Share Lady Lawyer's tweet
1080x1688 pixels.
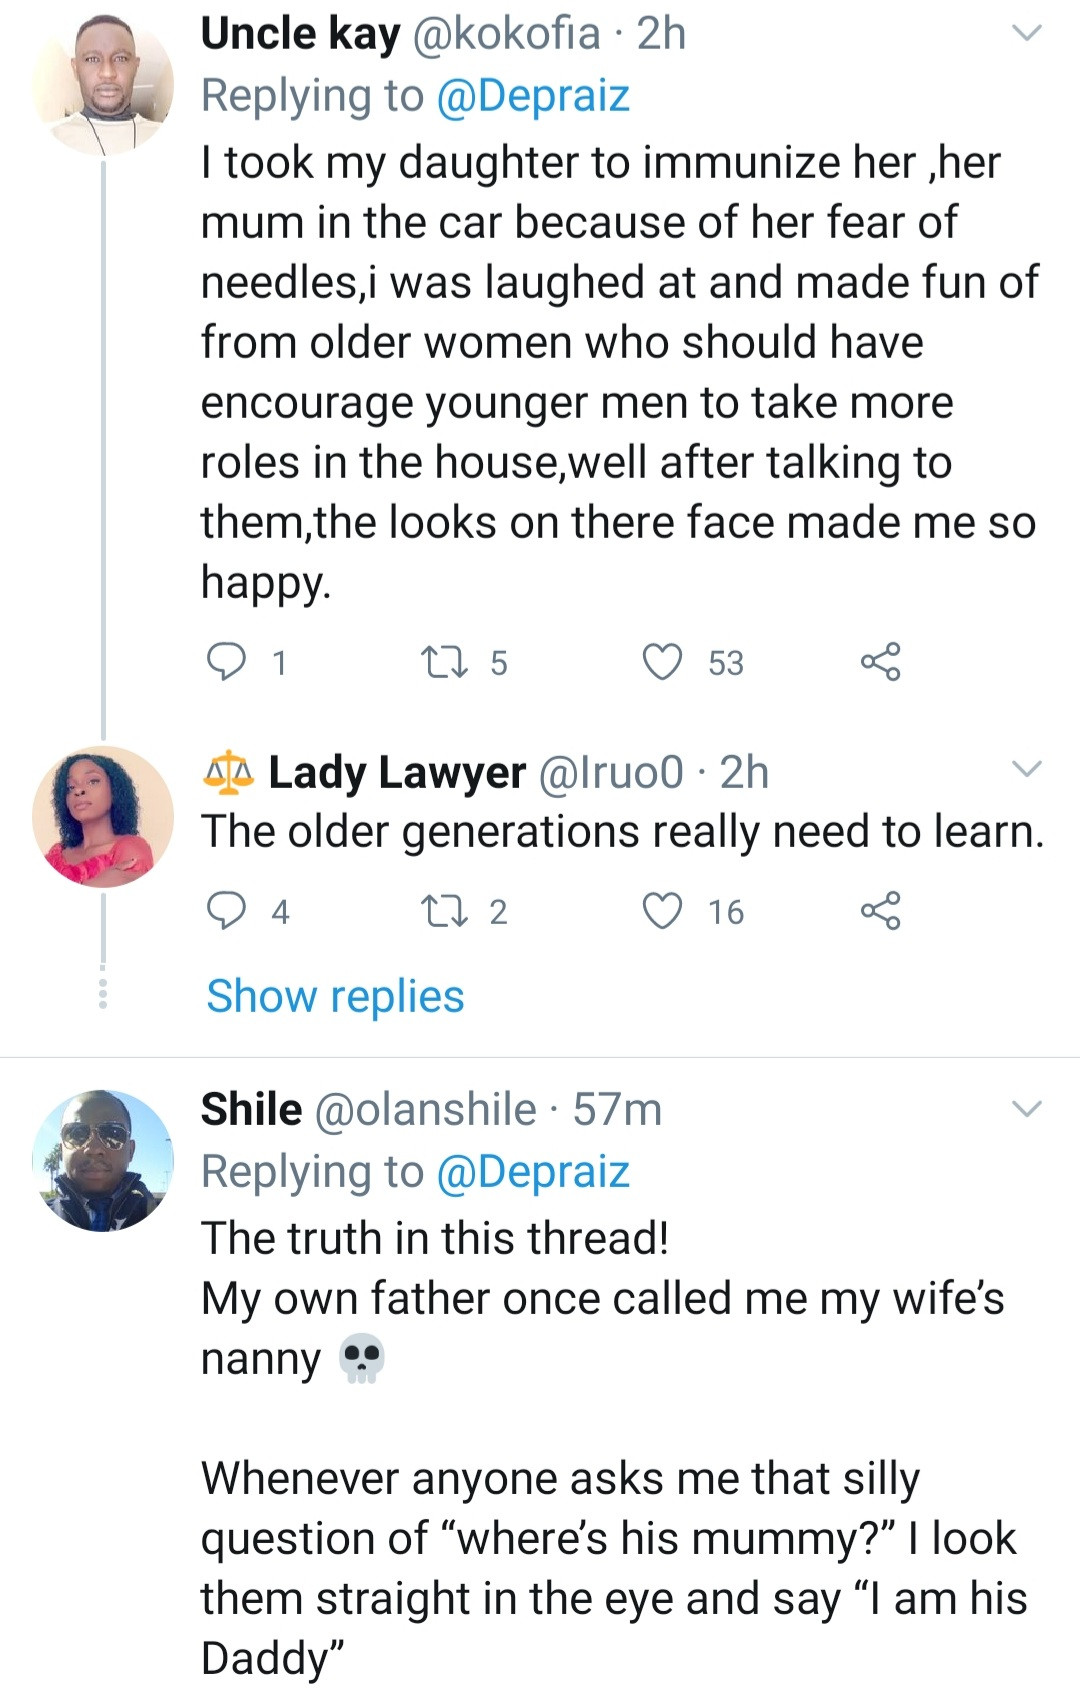(x=880, y=911)
